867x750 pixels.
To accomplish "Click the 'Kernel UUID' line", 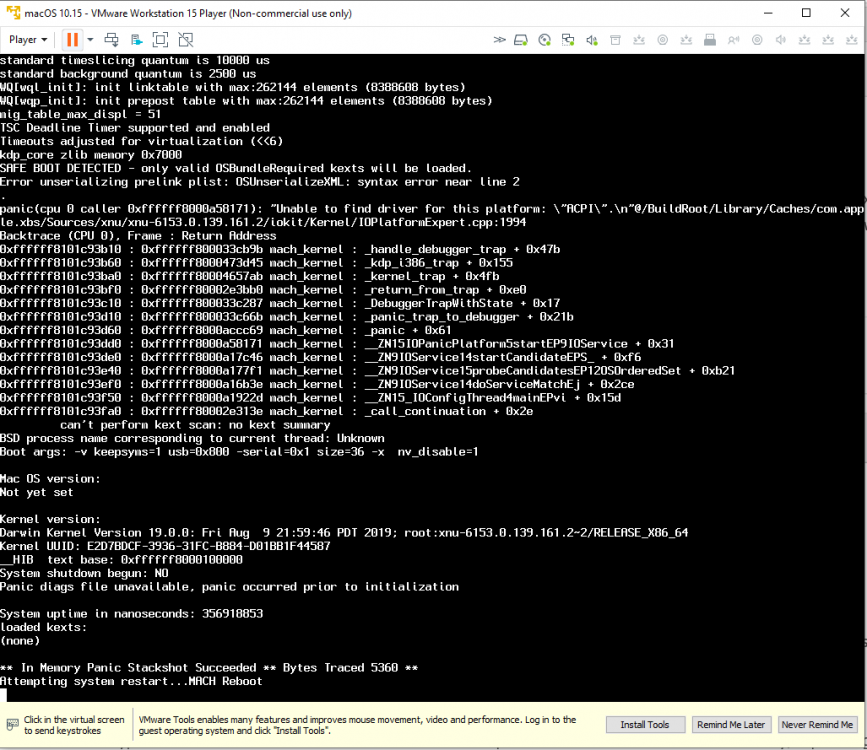I will (165, 546).
